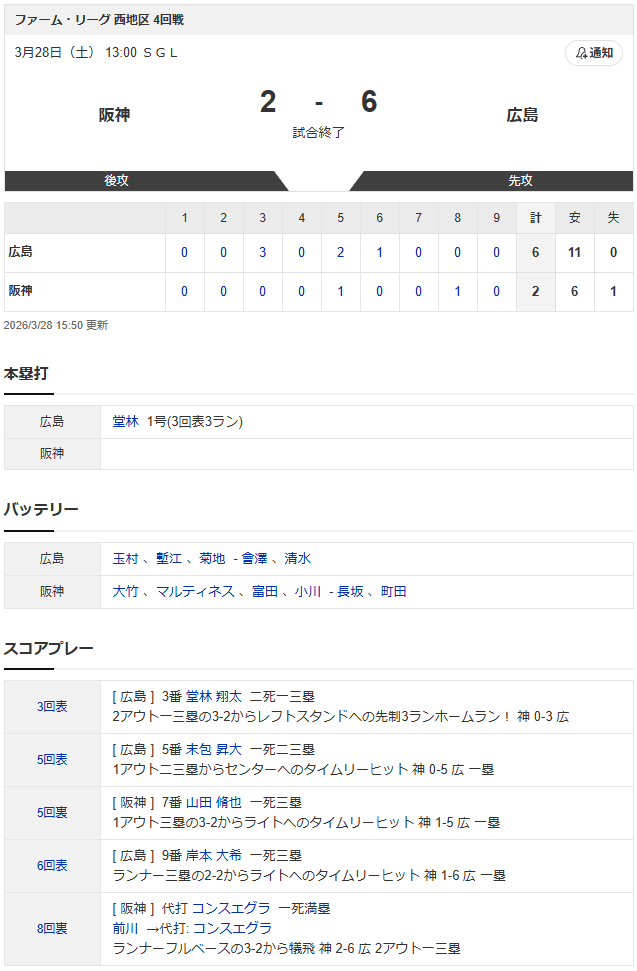637x971 pixels.
Task: Jump to 8回裏 score play
Action: (x=52, y=928)
